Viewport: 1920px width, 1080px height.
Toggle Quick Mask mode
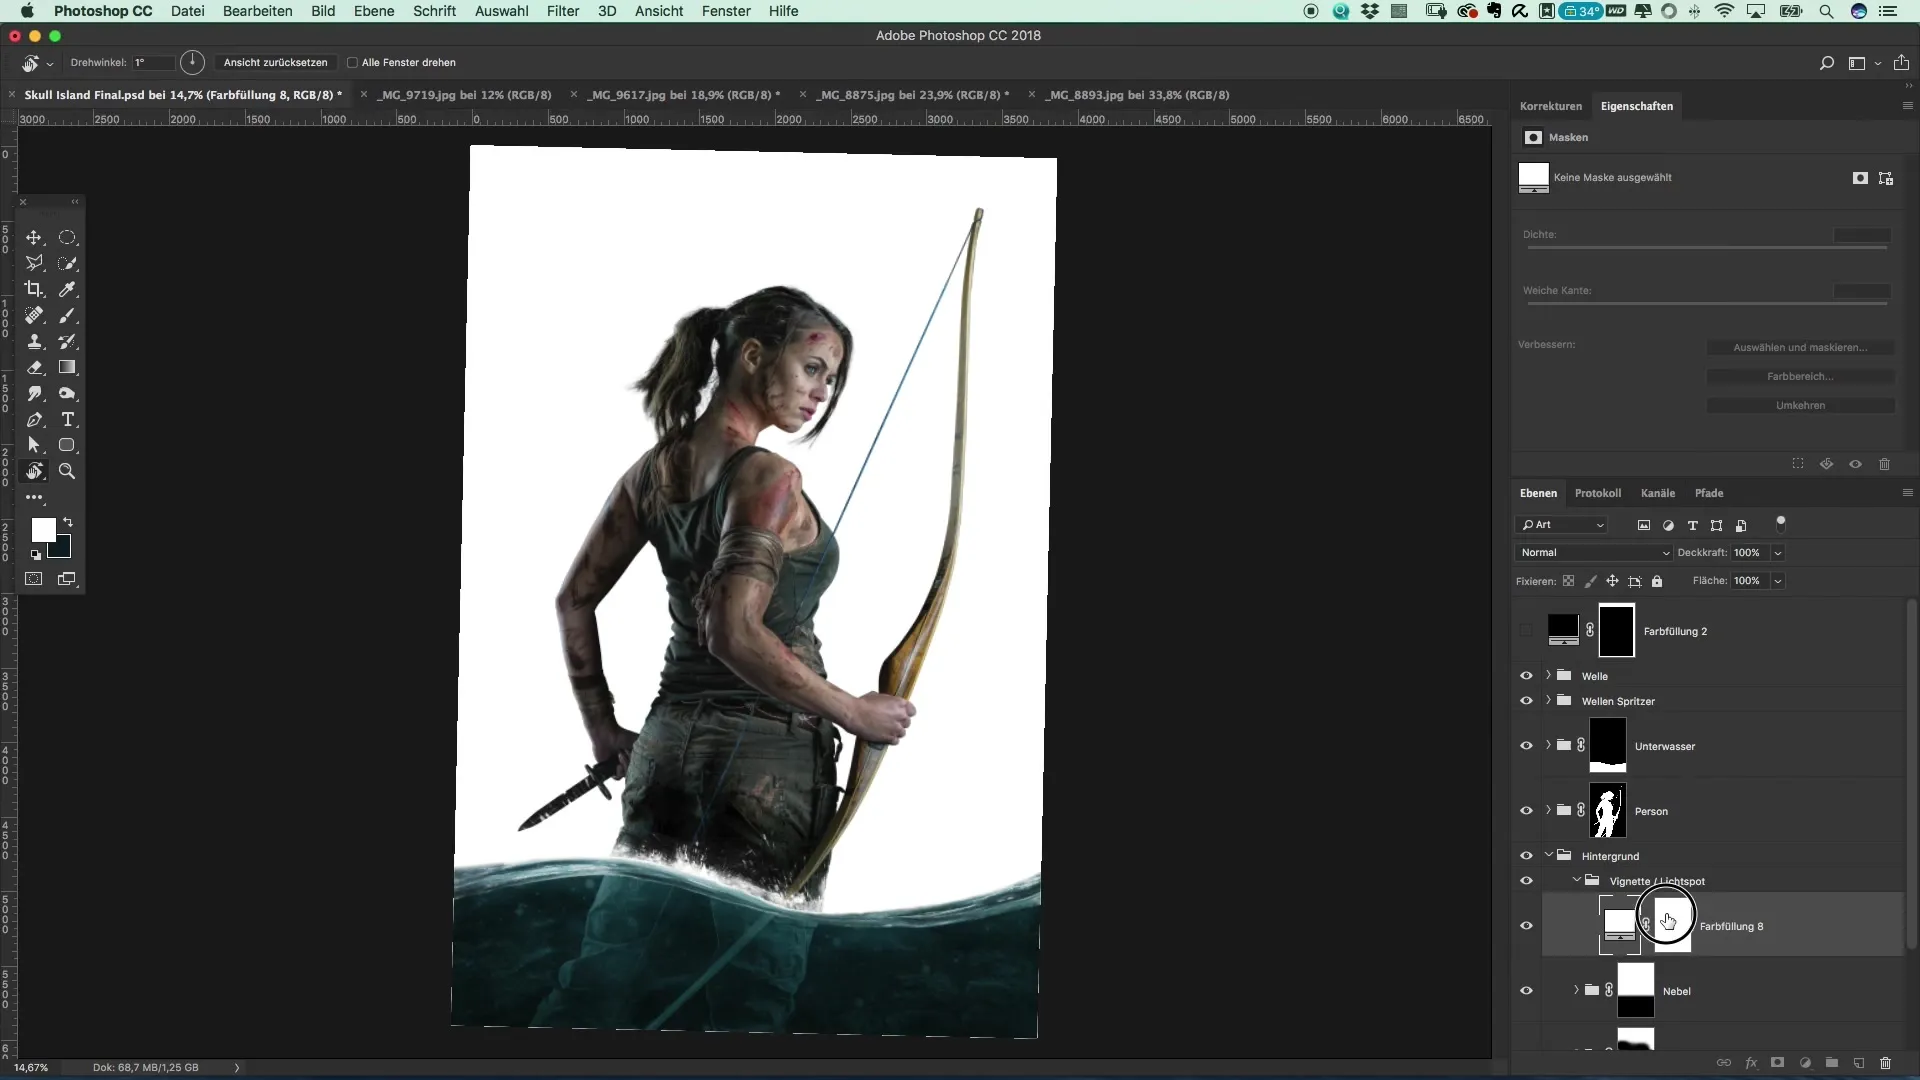34,579
